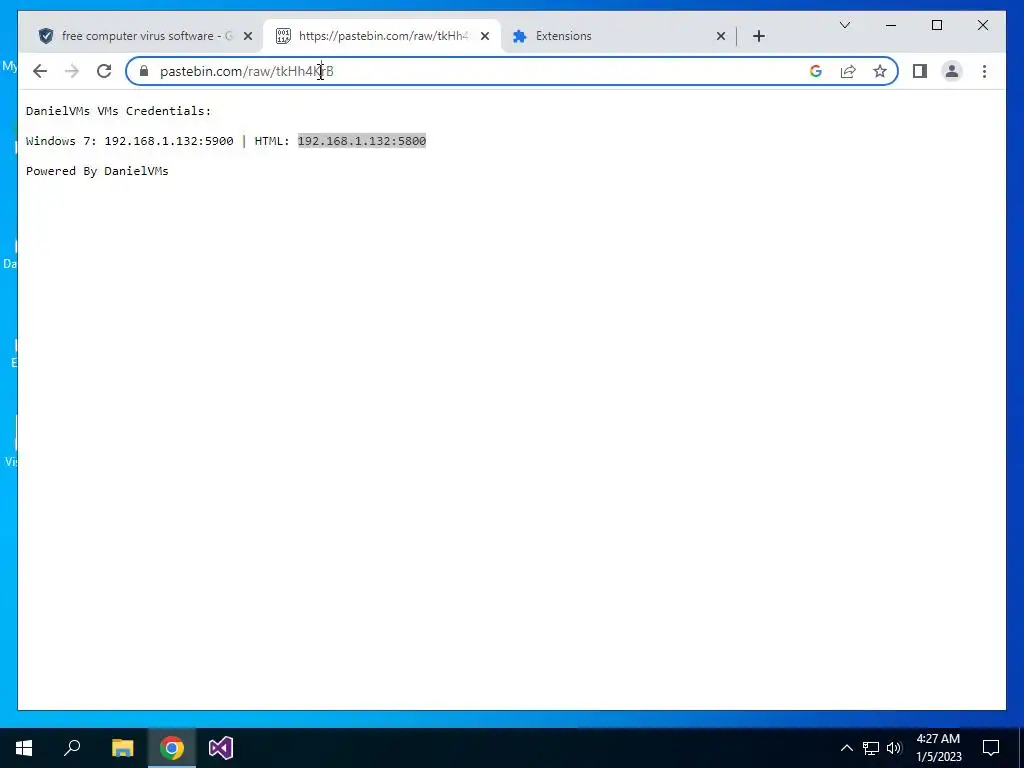Image resolution: width=1024 pixels, height=768 pixels.
Task: Click the Chrome taskbar icon
Action: [x=172, y=748]
